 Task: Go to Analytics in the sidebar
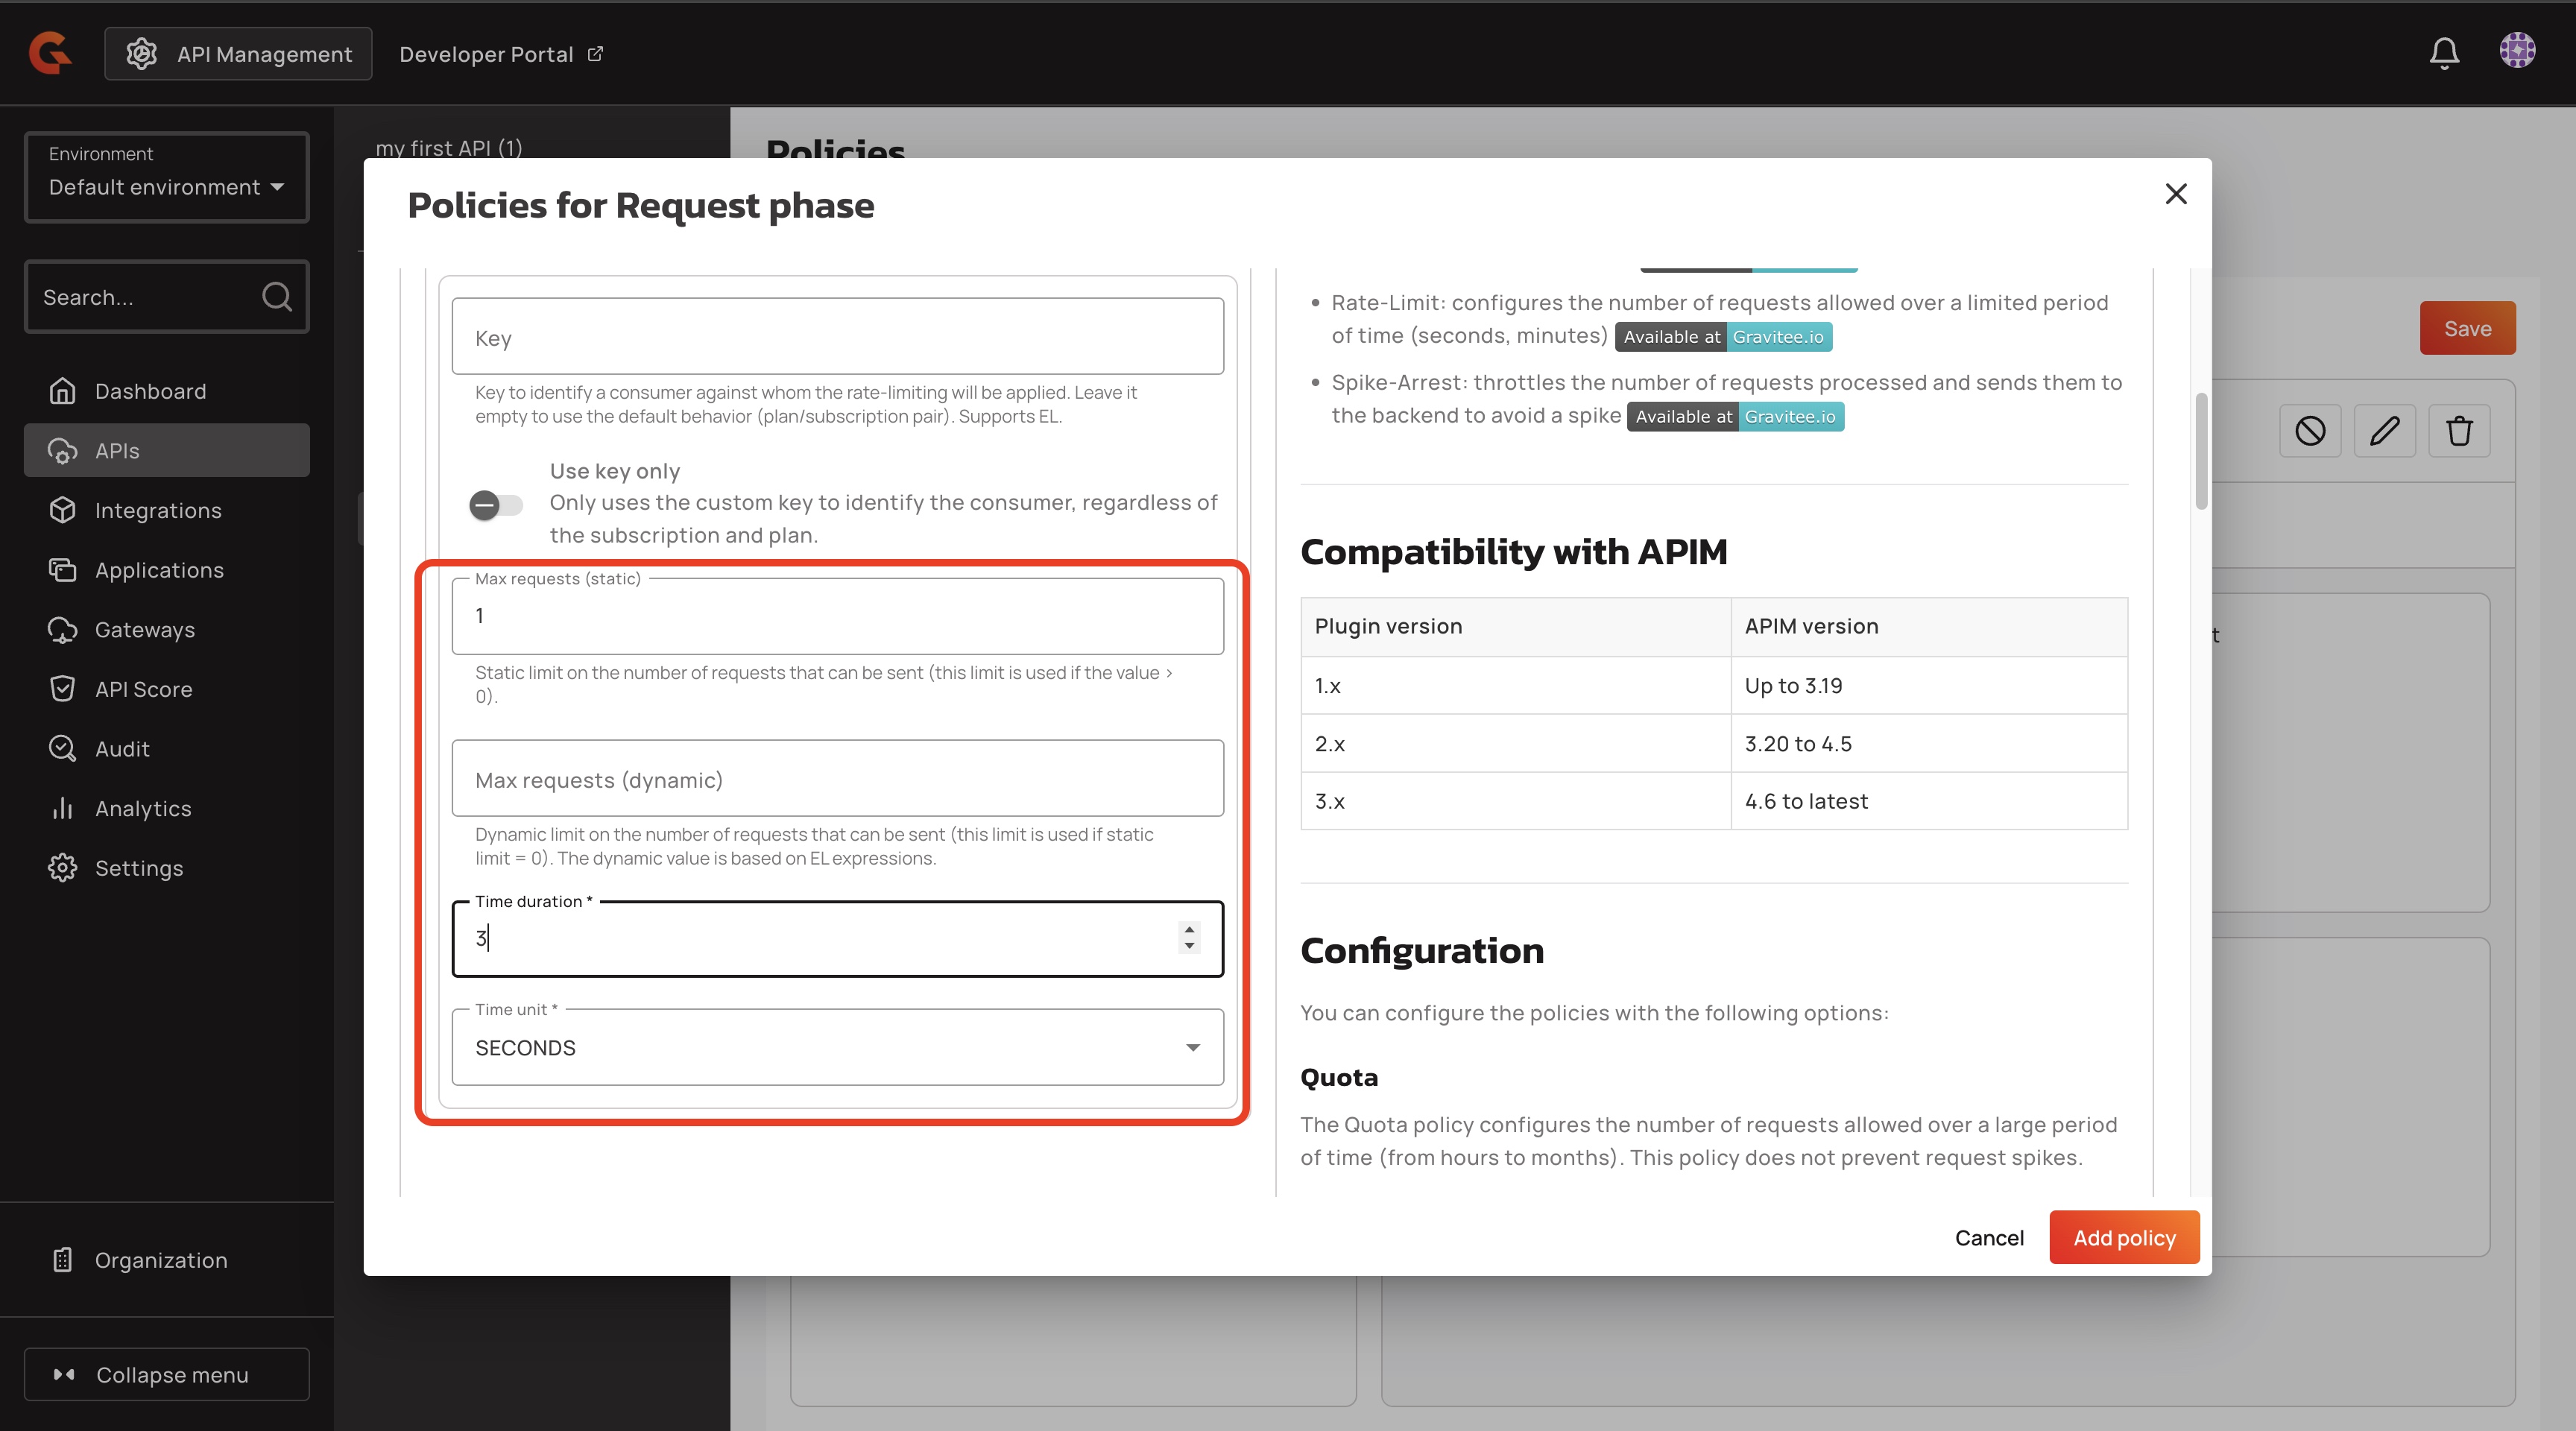pos(143,809)
